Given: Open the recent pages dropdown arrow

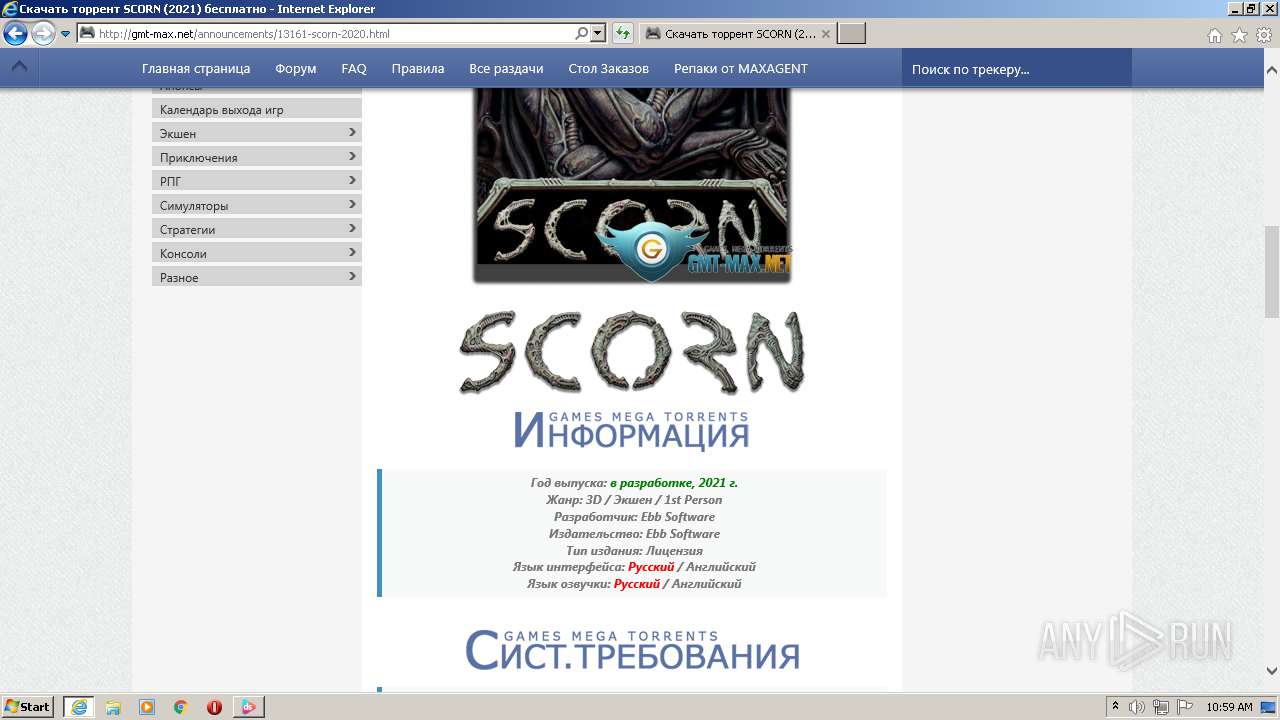Looking at the screenshot, I should tap(66, 34).
